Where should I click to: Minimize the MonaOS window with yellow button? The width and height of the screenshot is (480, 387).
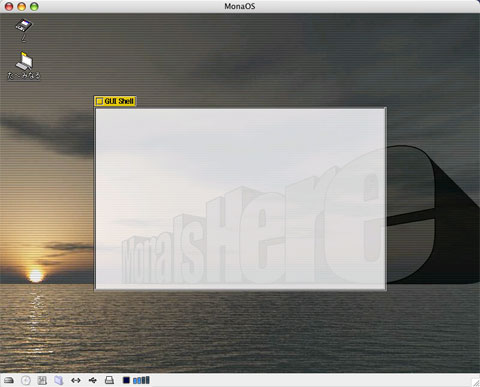tap(22, 6)
